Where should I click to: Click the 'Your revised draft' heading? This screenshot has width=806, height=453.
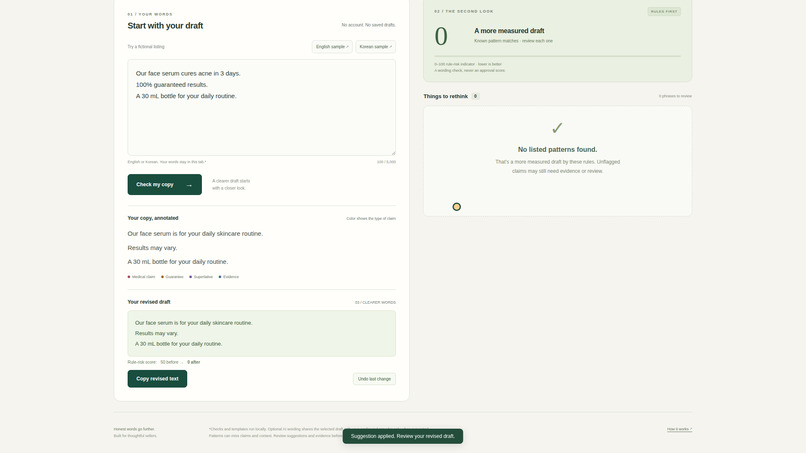tap(149, 302)
